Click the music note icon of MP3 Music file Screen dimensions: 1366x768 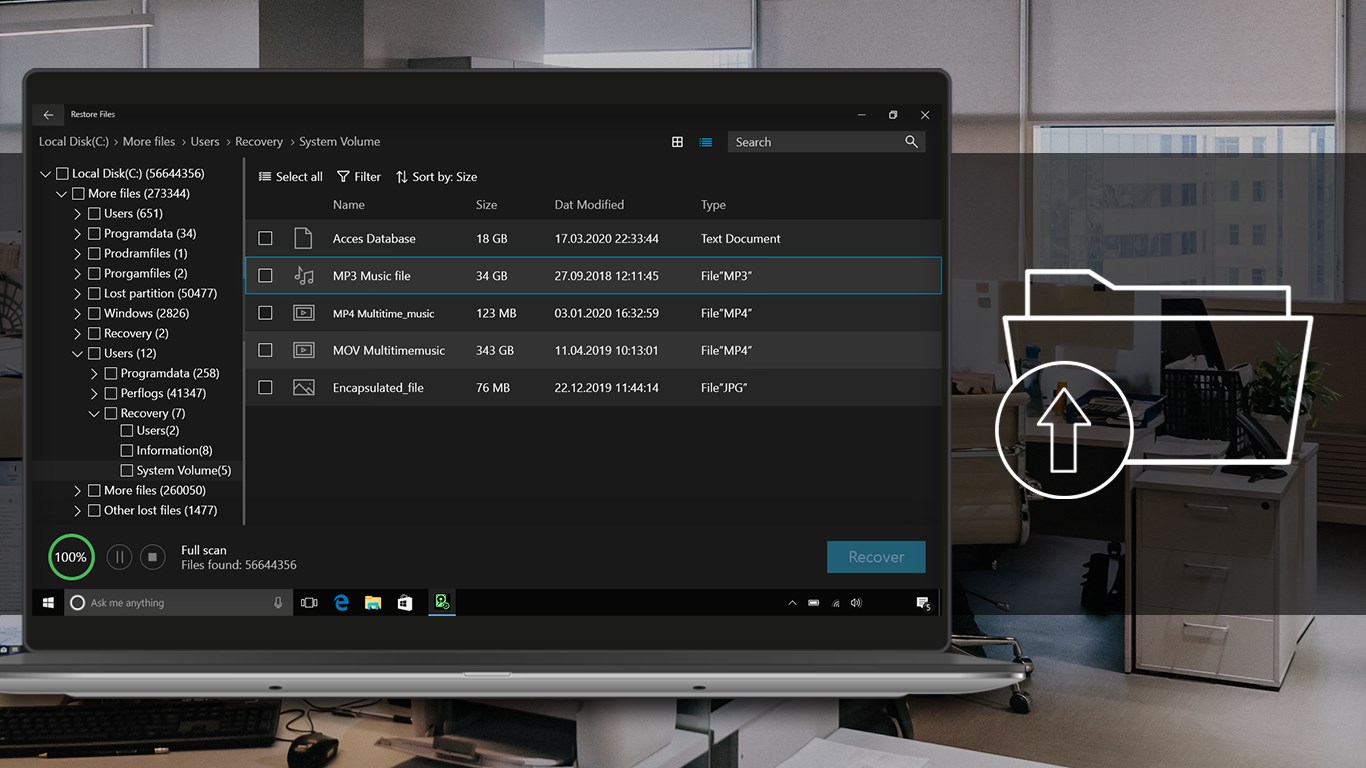304,275
